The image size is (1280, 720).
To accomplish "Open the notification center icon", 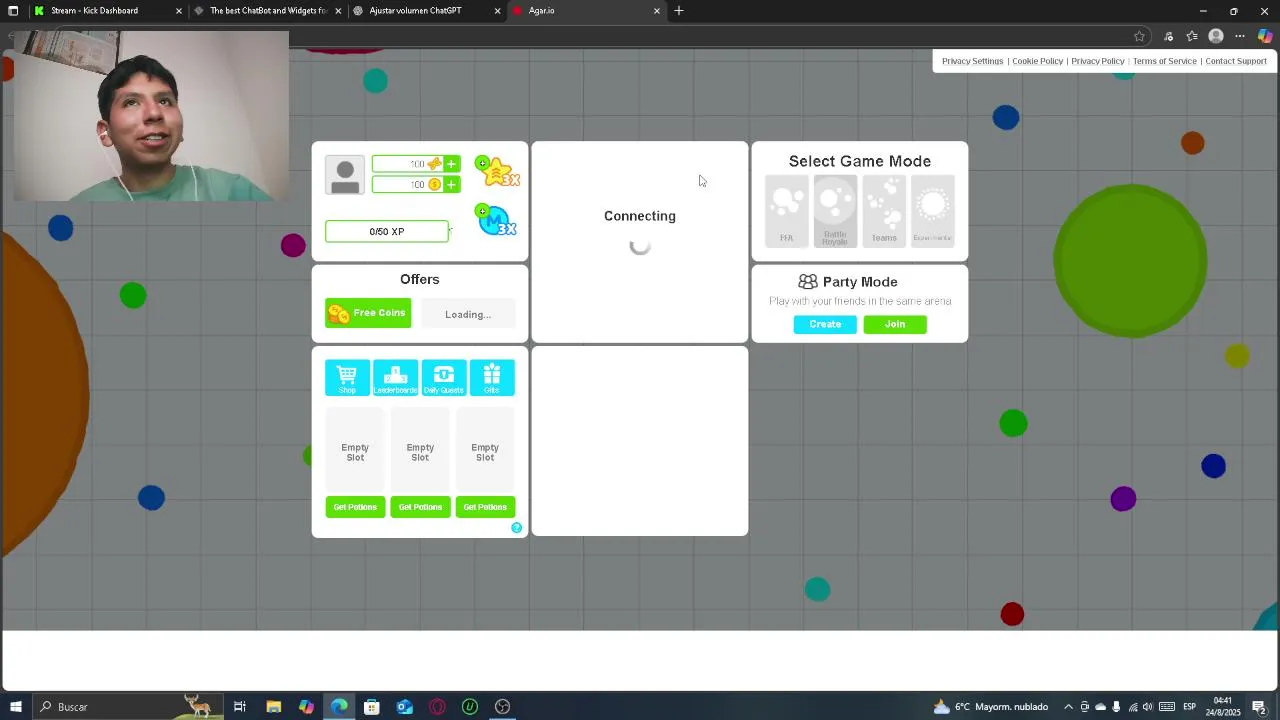I will [1259, 707].
